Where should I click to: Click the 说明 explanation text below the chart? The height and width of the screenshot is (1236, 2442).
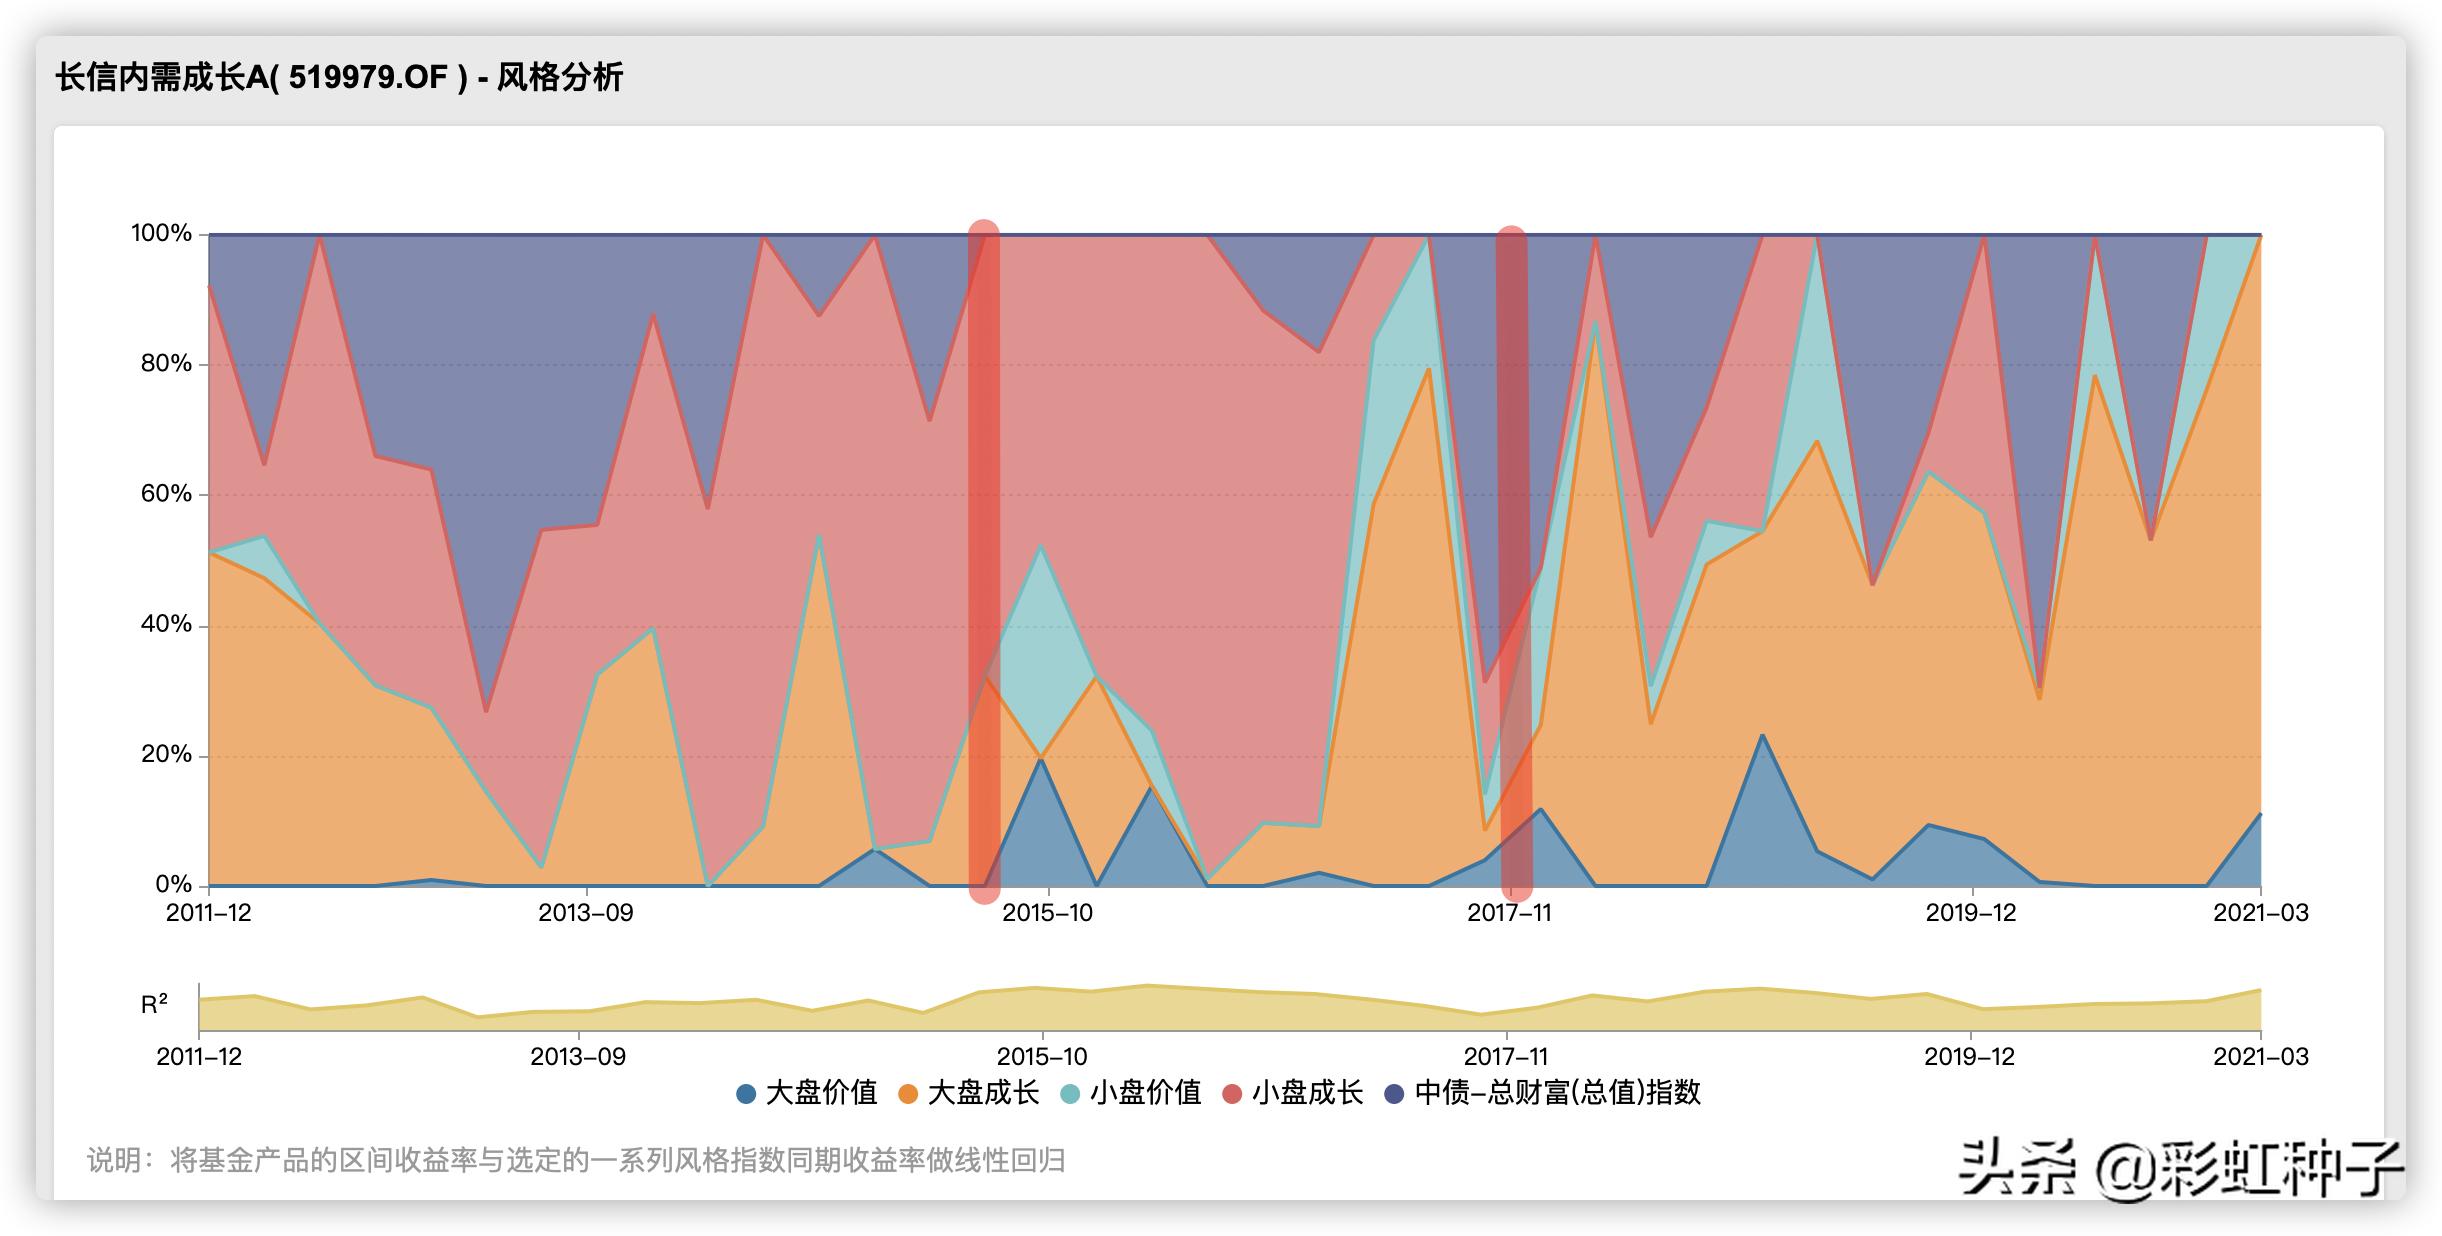point(576,1160)
